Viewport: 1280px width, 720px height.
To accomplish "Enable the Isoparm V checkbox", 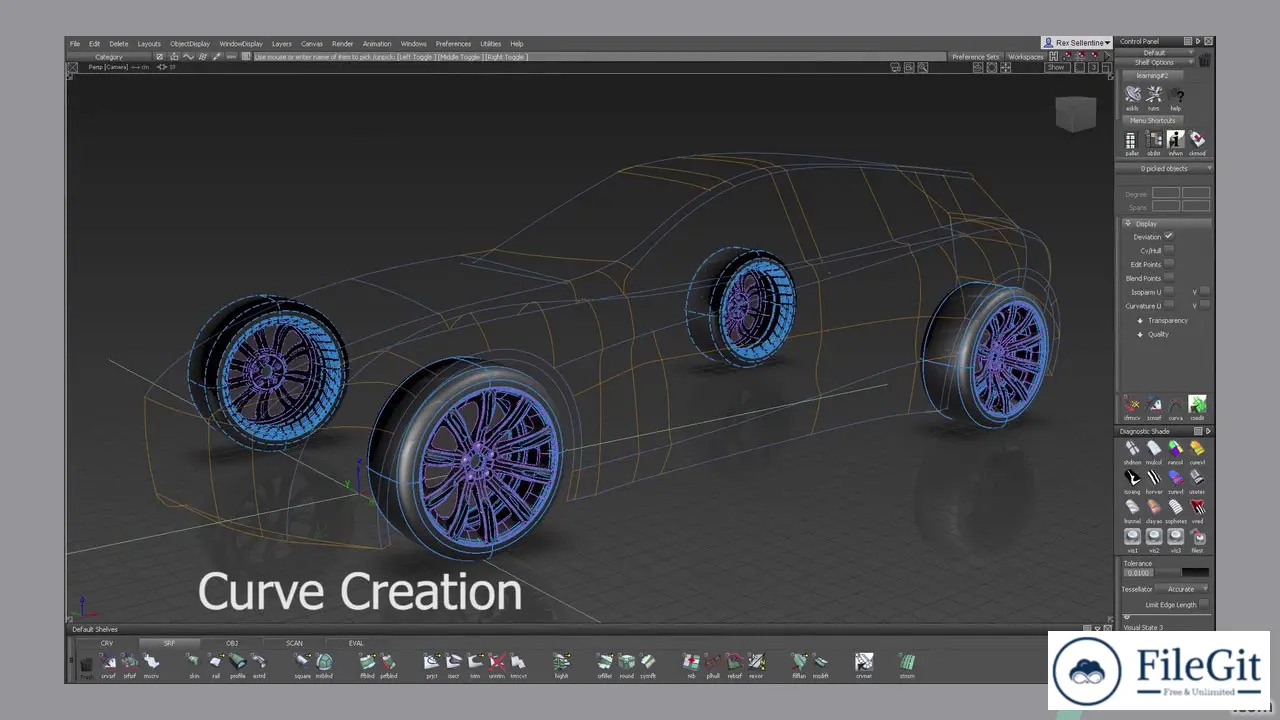I will pyautogui.click(x=1204, y=292).
